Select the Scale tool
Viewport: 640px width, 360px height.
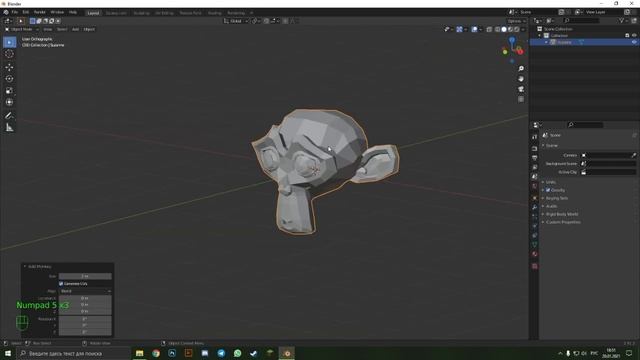tap(9, 91)
